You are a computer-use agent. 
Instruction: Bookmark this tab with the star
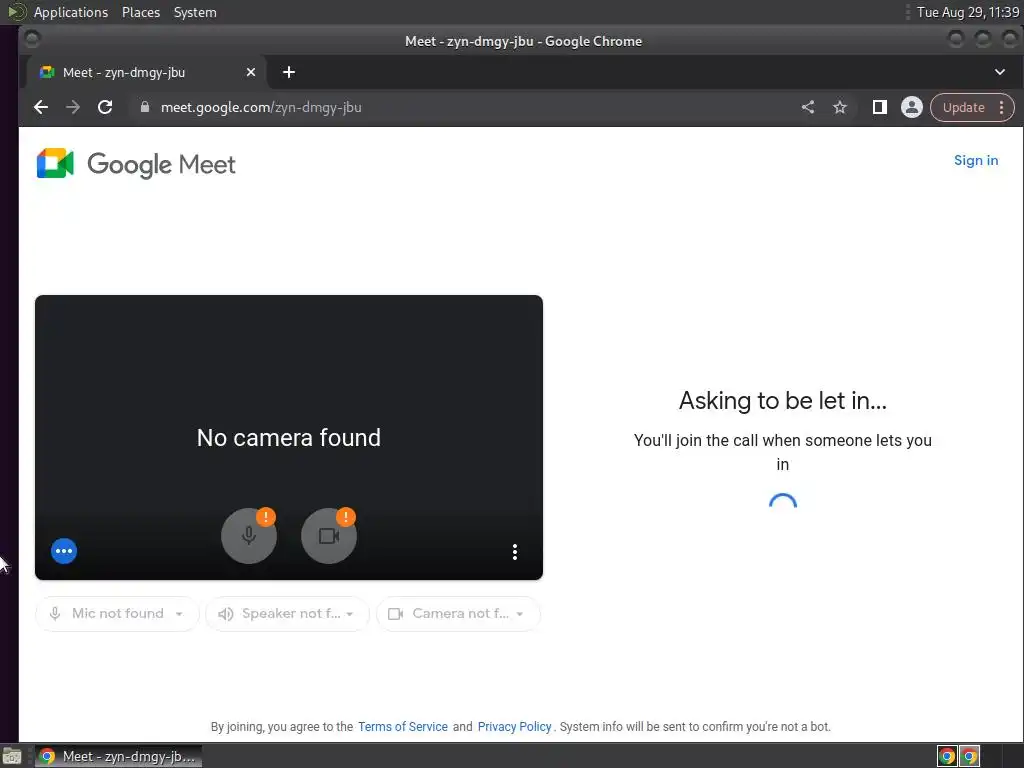point(840,107)
